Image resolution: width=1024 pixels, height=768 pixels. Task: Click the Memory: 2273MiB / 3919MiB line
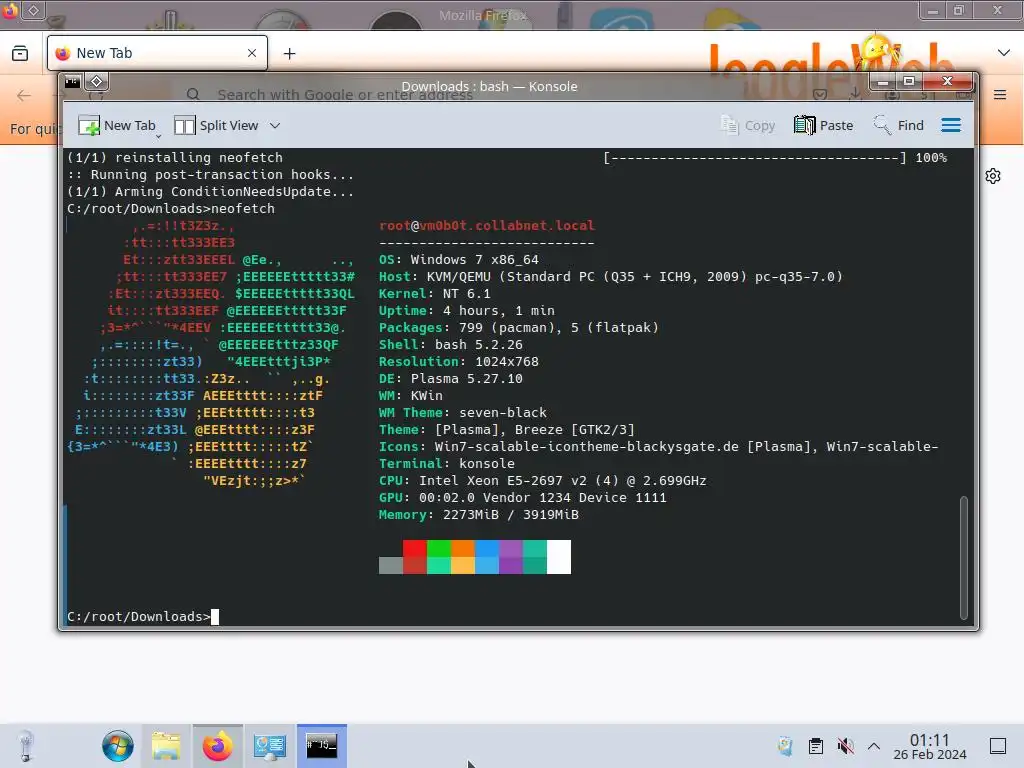[x=479, y=514]
